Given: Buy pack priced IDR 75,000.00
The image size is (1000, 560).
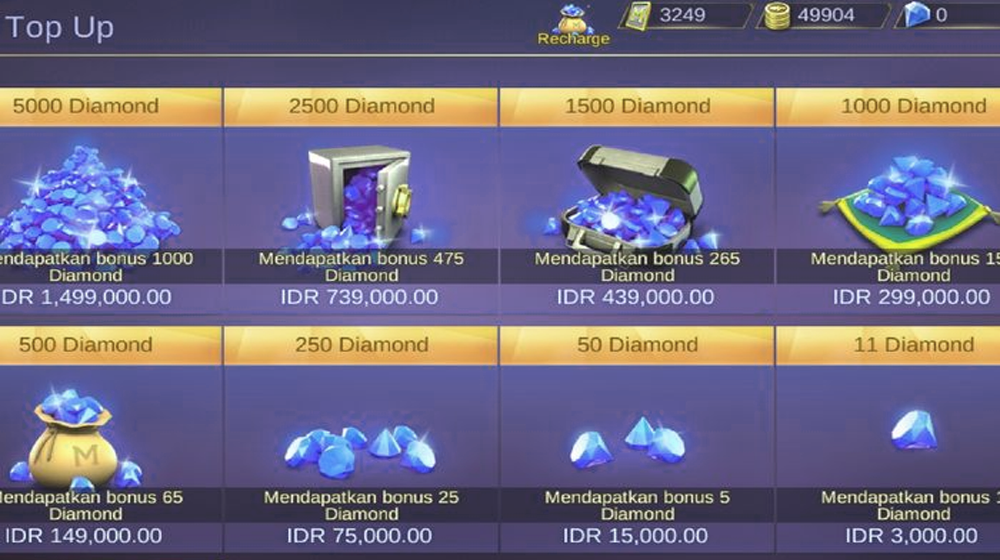Looking at the screenshot, I should point(360,536).
